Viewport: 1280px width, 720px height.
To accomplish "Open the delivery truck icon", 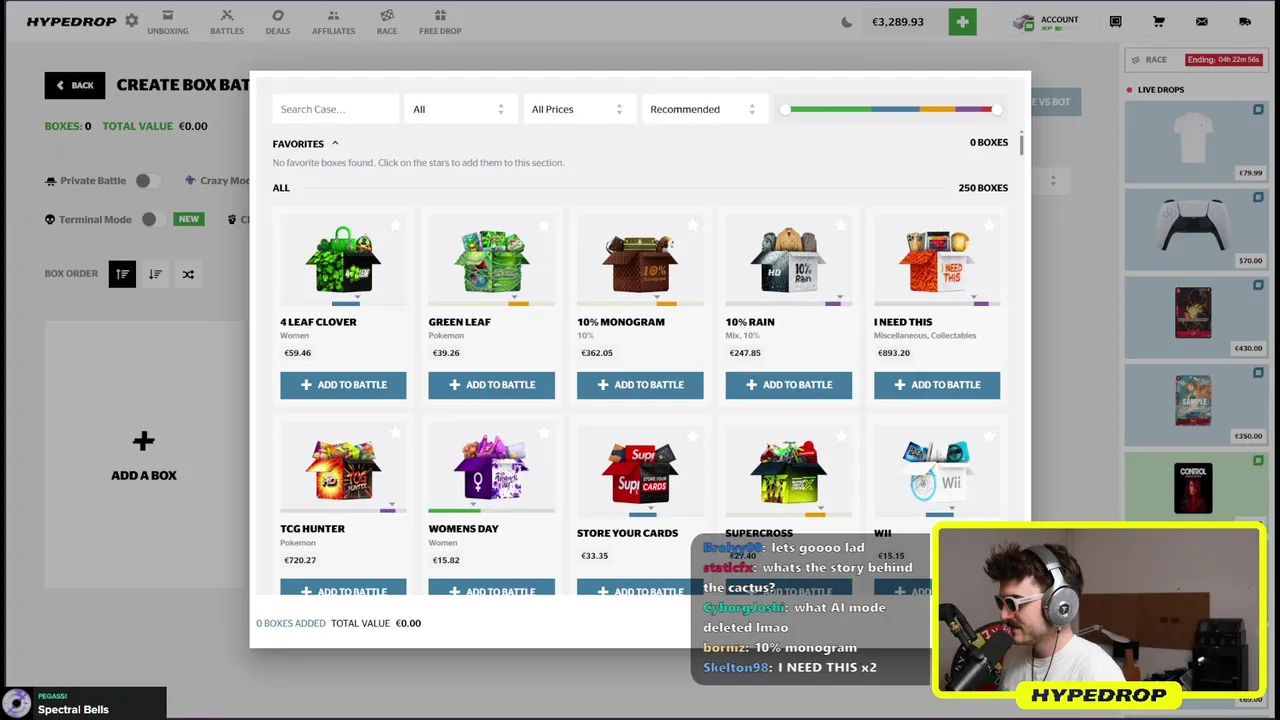I will pos(1245,21).
